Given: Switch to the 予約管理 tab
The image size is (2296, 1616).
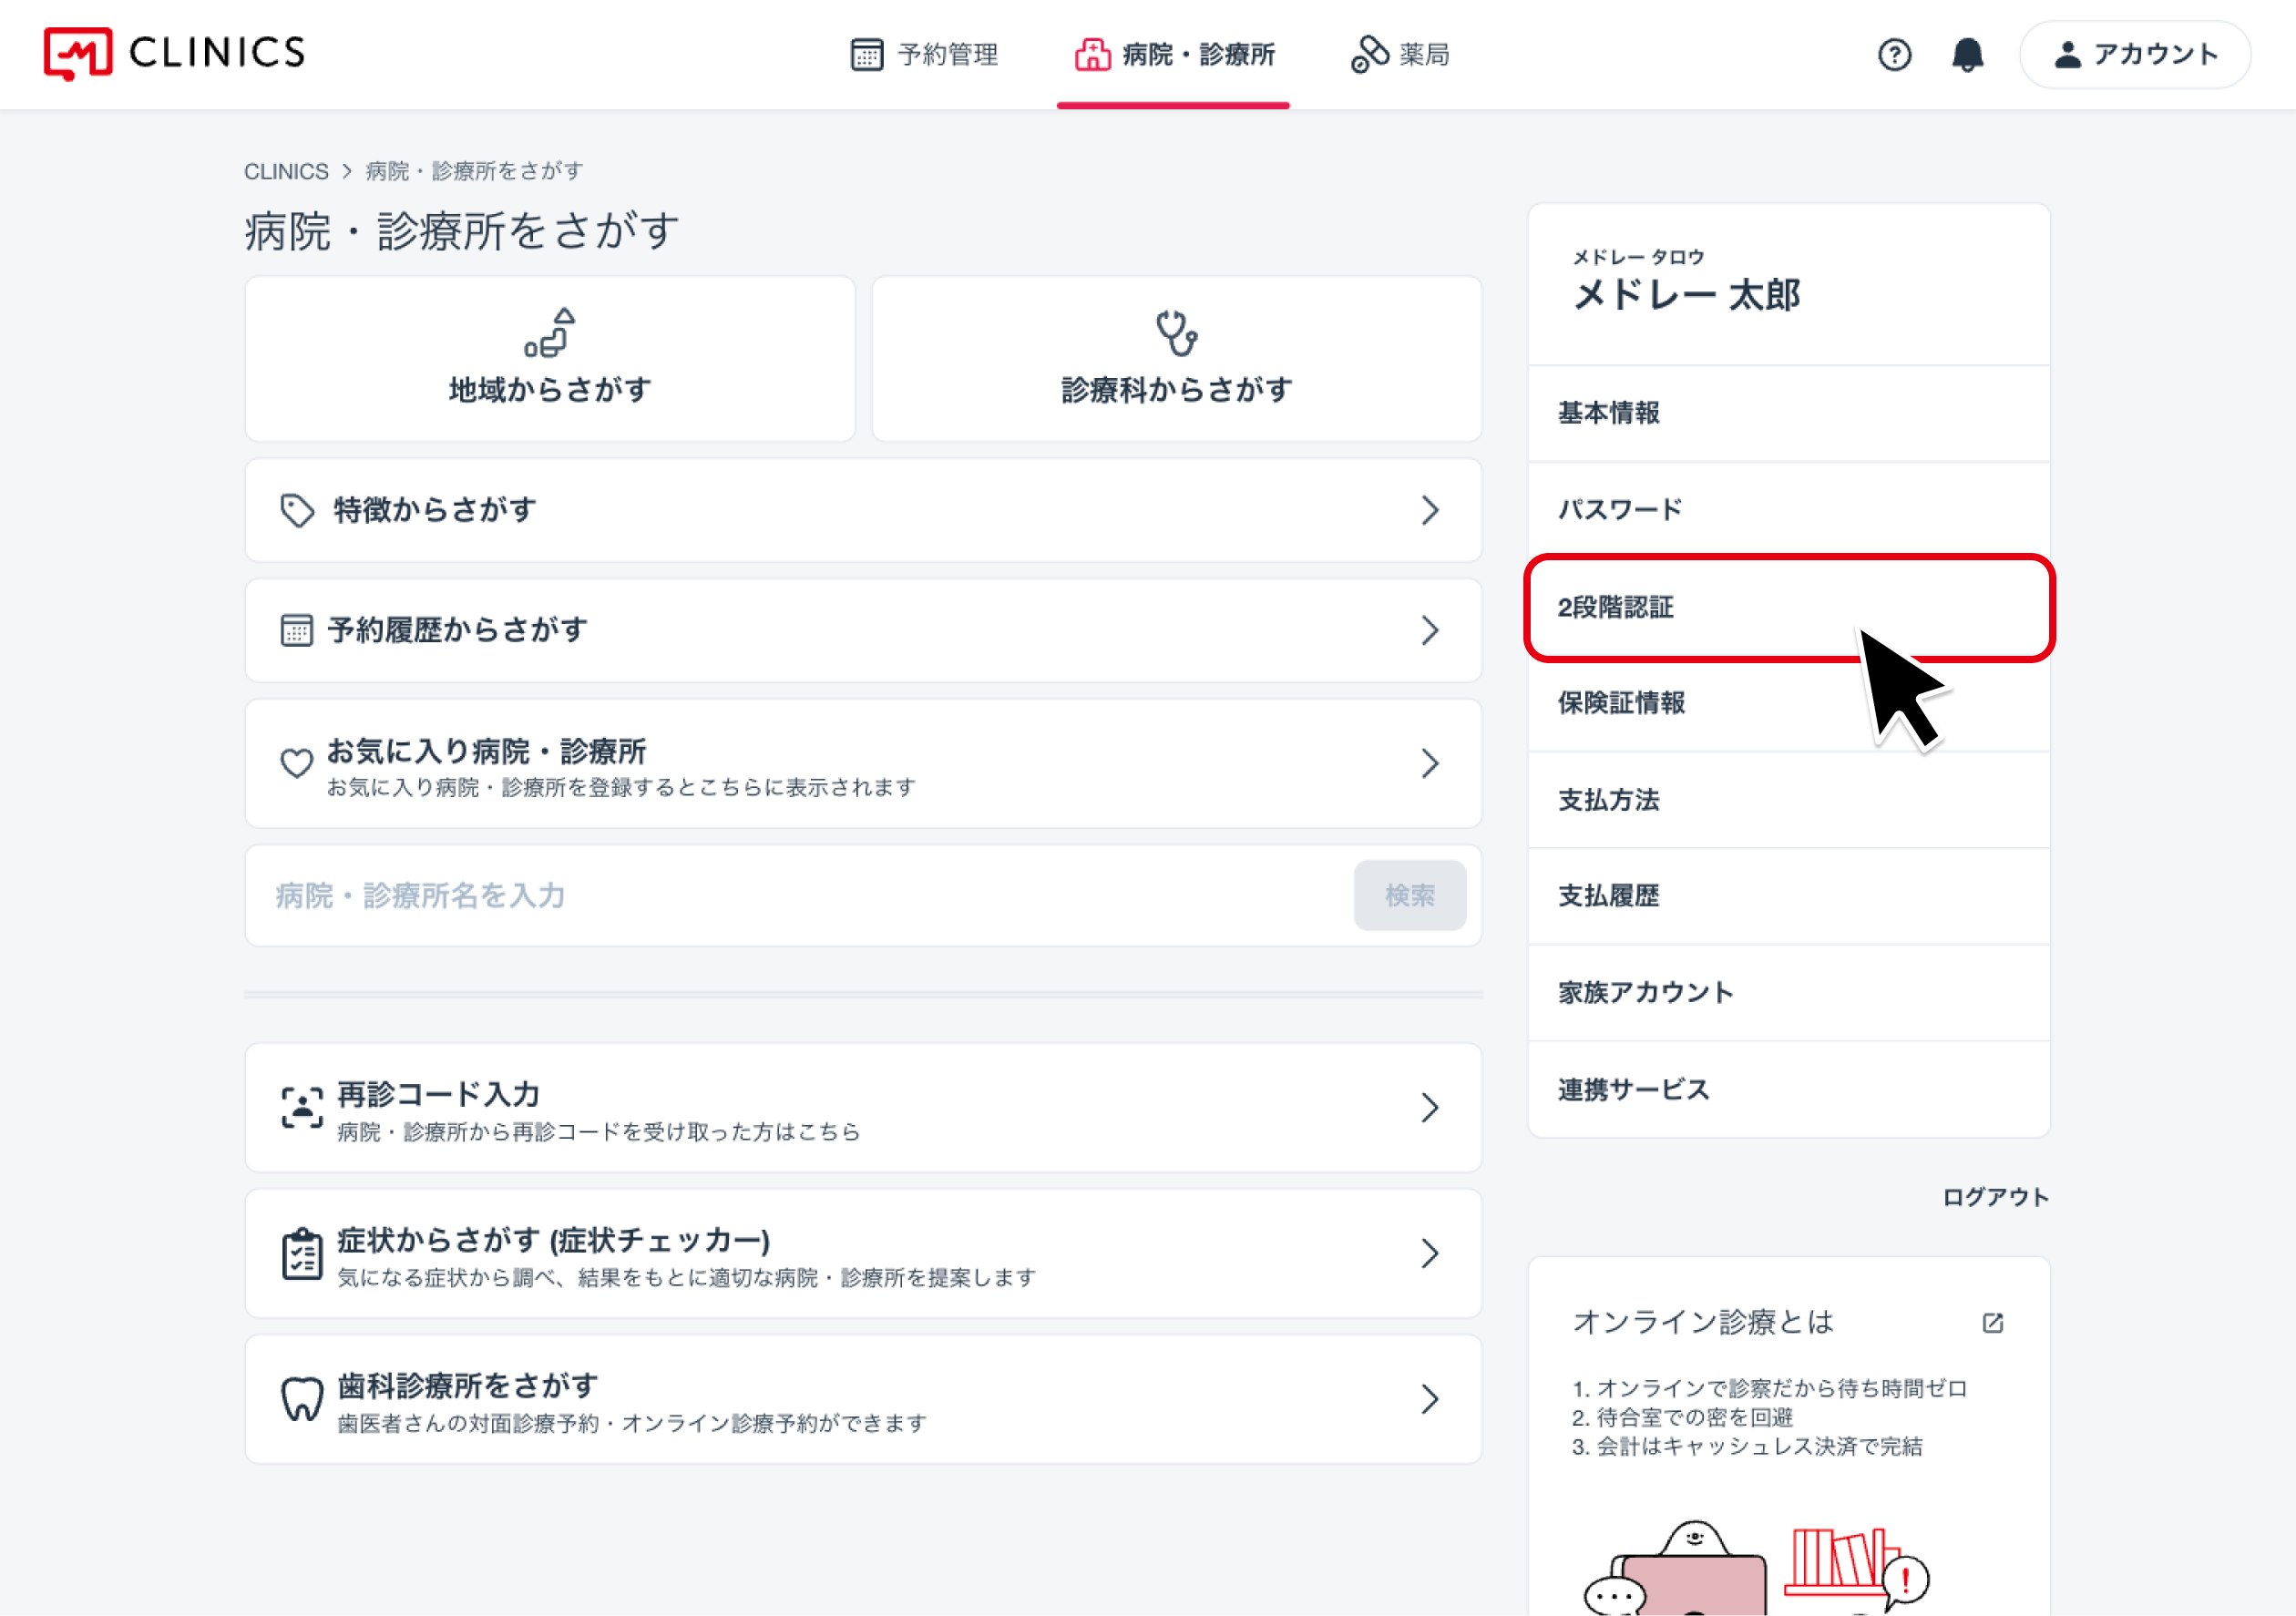Looking at the screenshot, I should 924,54.
